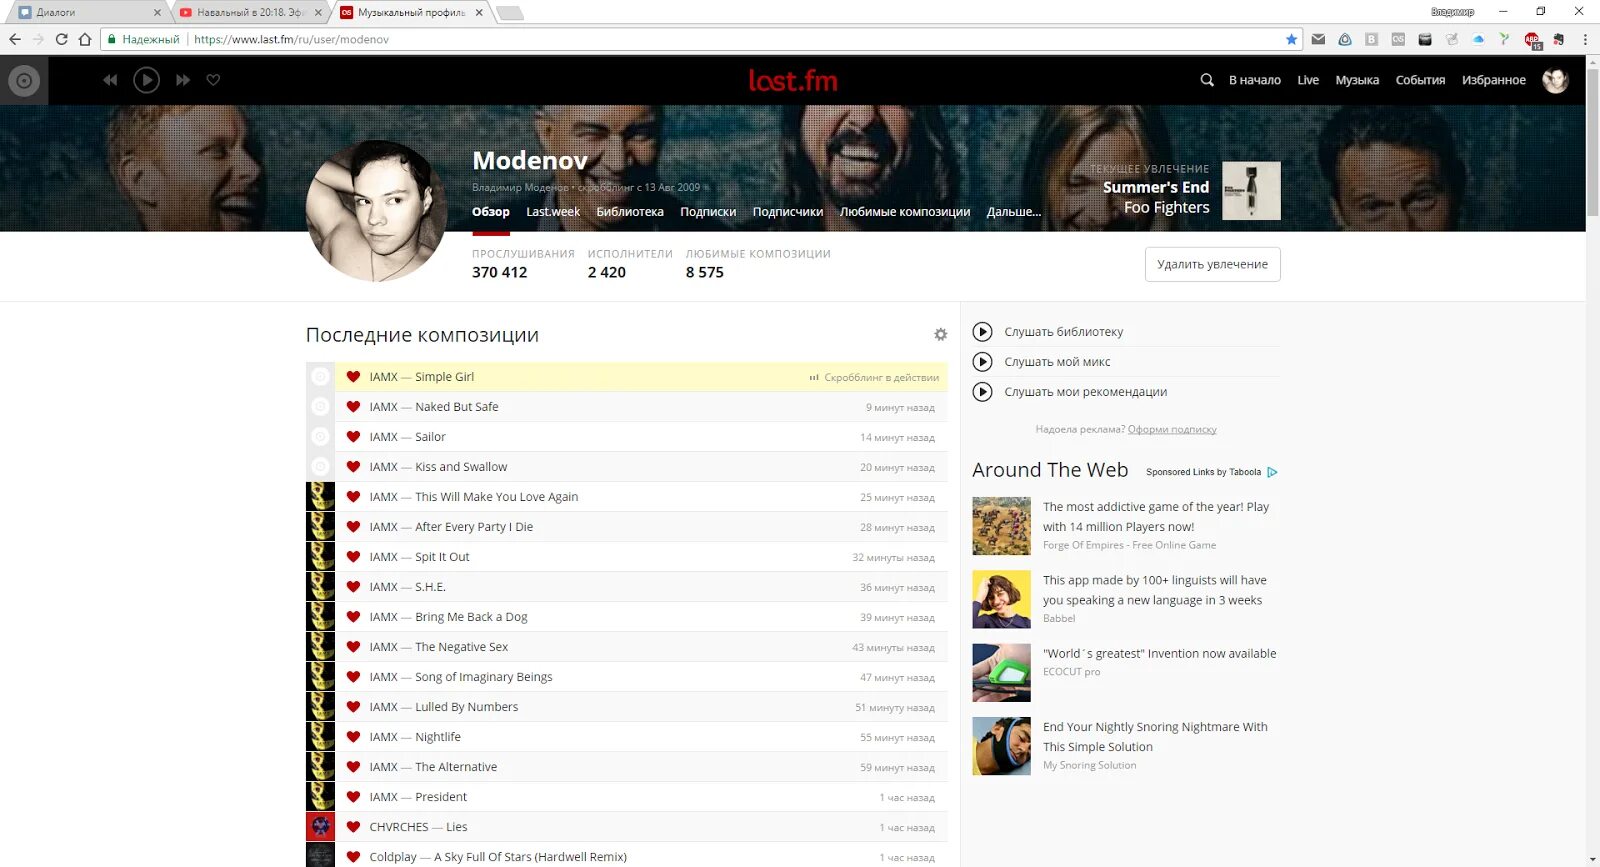1600x867 pixels.
Task: Open Избранное in the top menu
Action: tap(1494, 80)
